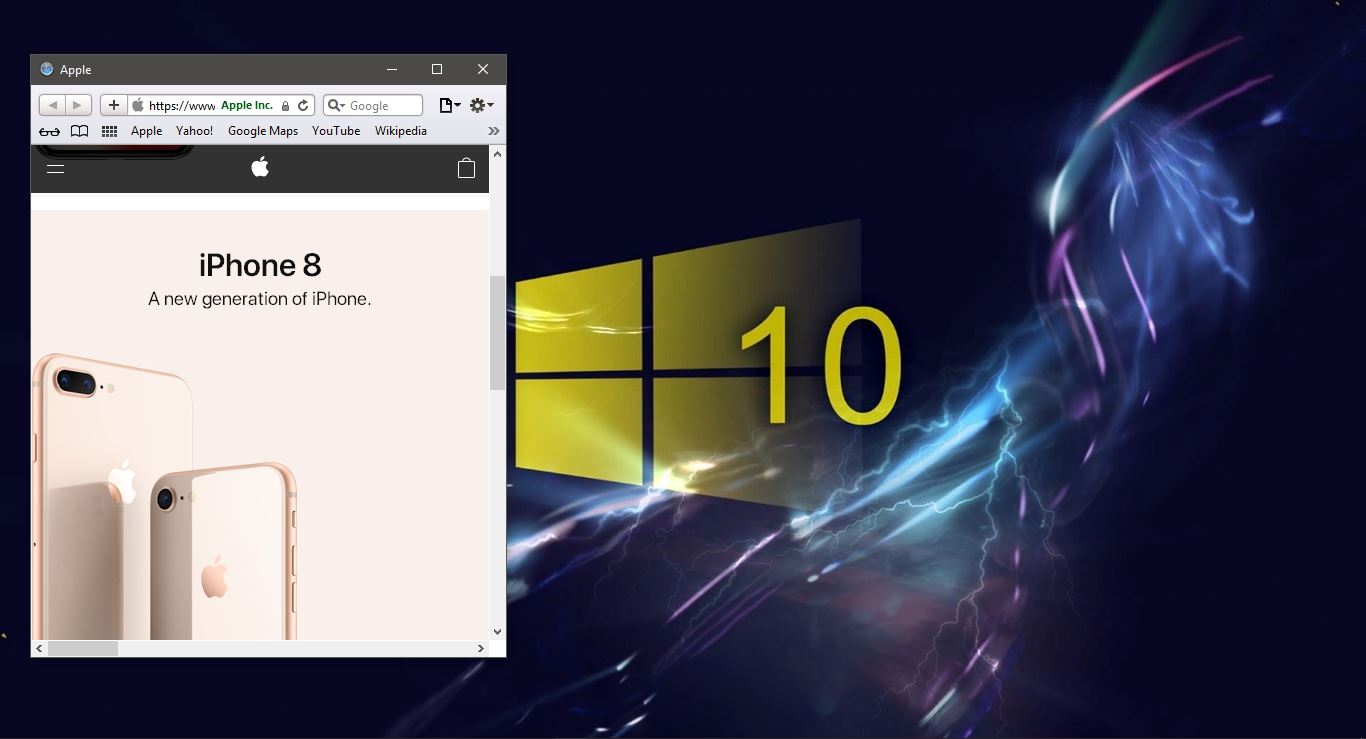Click the Safari compass icon in title bar
1366x739 pixels.
click(47, 69)
